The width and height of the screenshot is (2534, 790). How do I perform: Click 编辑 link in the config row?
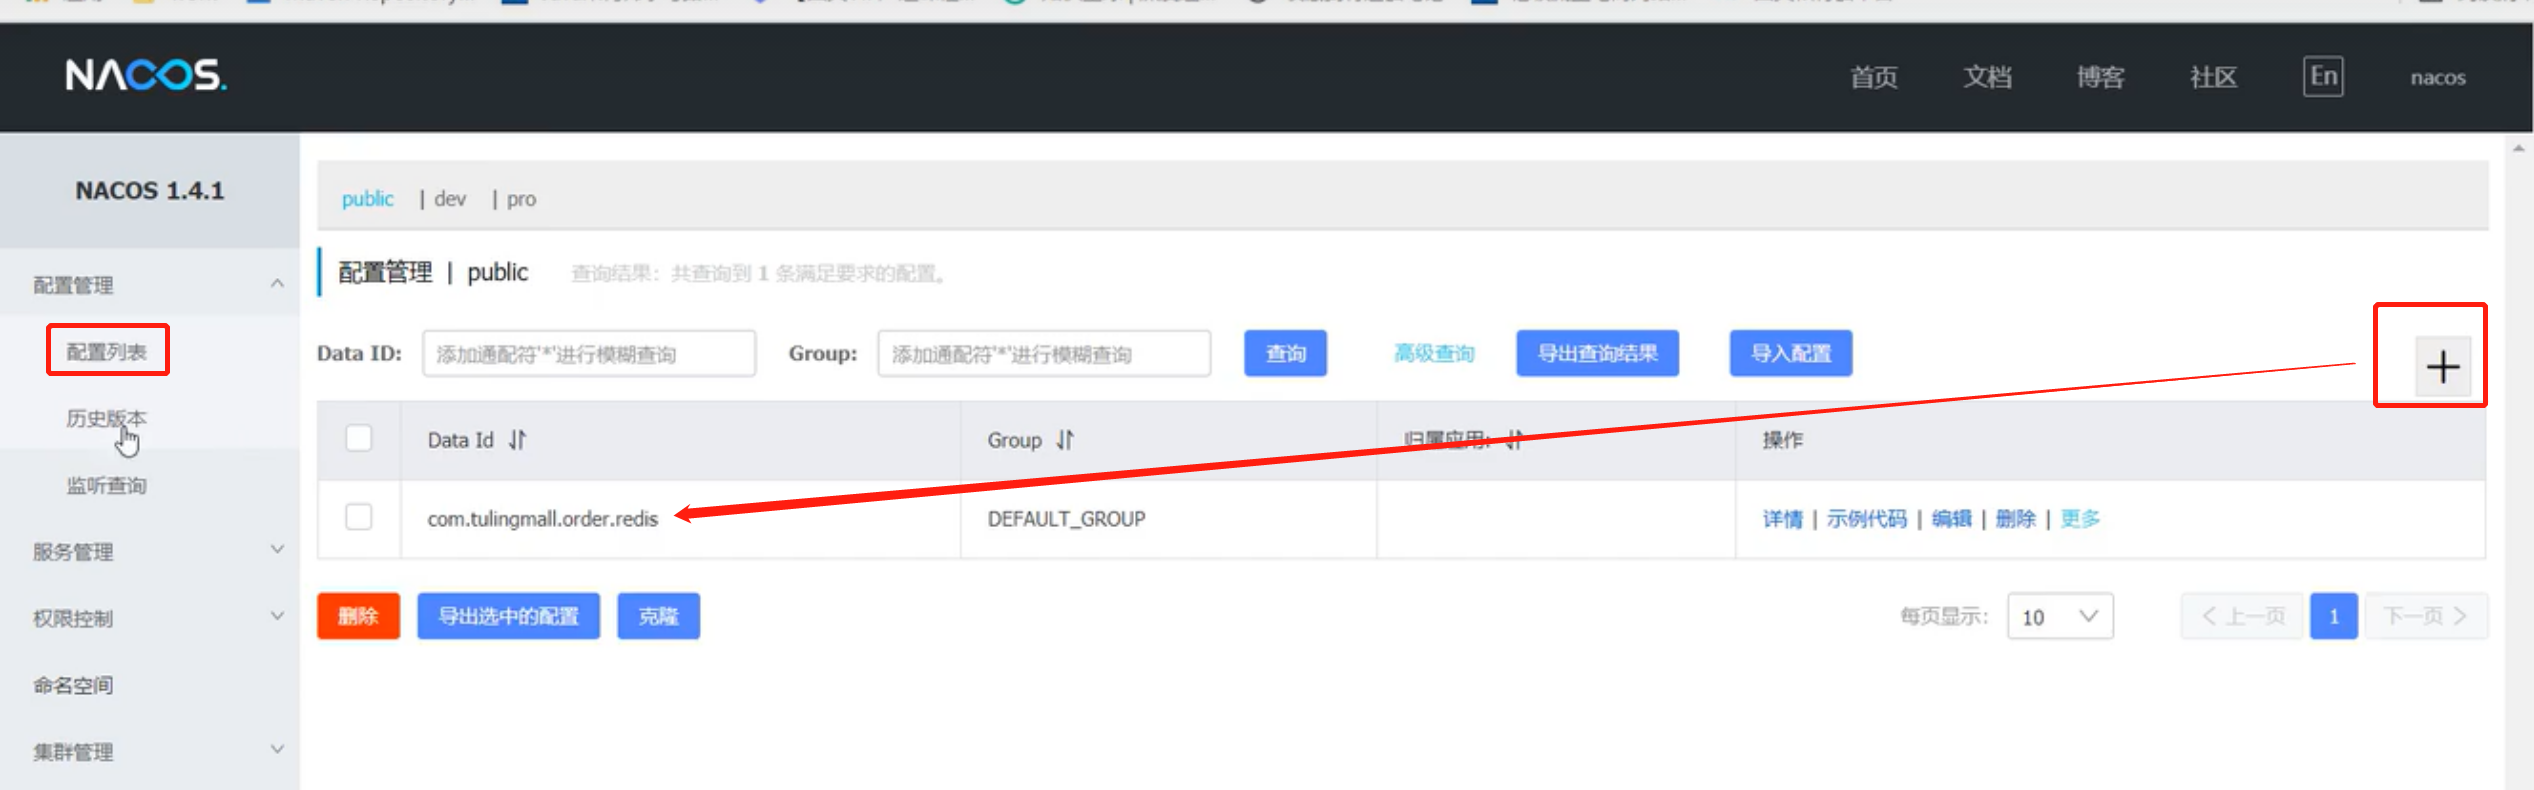pos(1951,518)
